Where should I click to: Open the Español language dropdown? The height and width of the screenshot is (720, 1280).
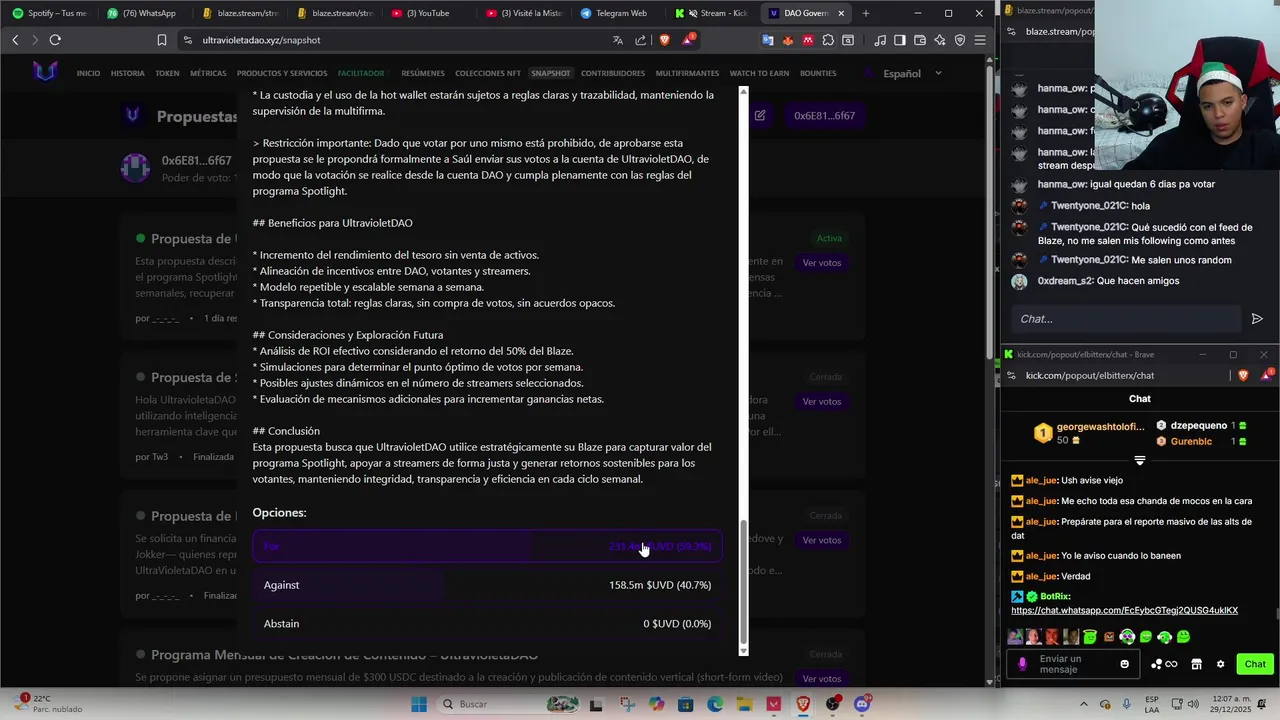(912, 73)
